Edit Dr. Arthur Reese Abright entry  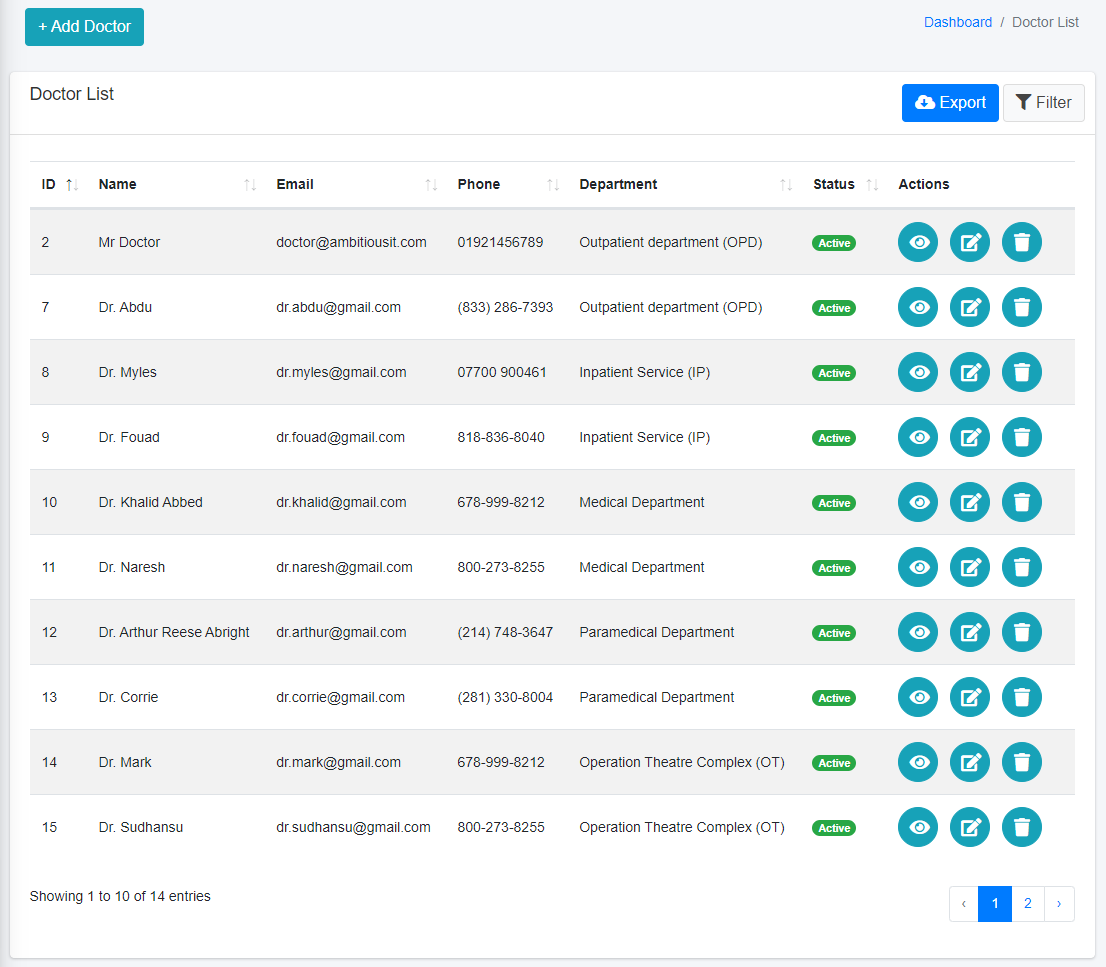pyautogui.click(x=969, y=632)
